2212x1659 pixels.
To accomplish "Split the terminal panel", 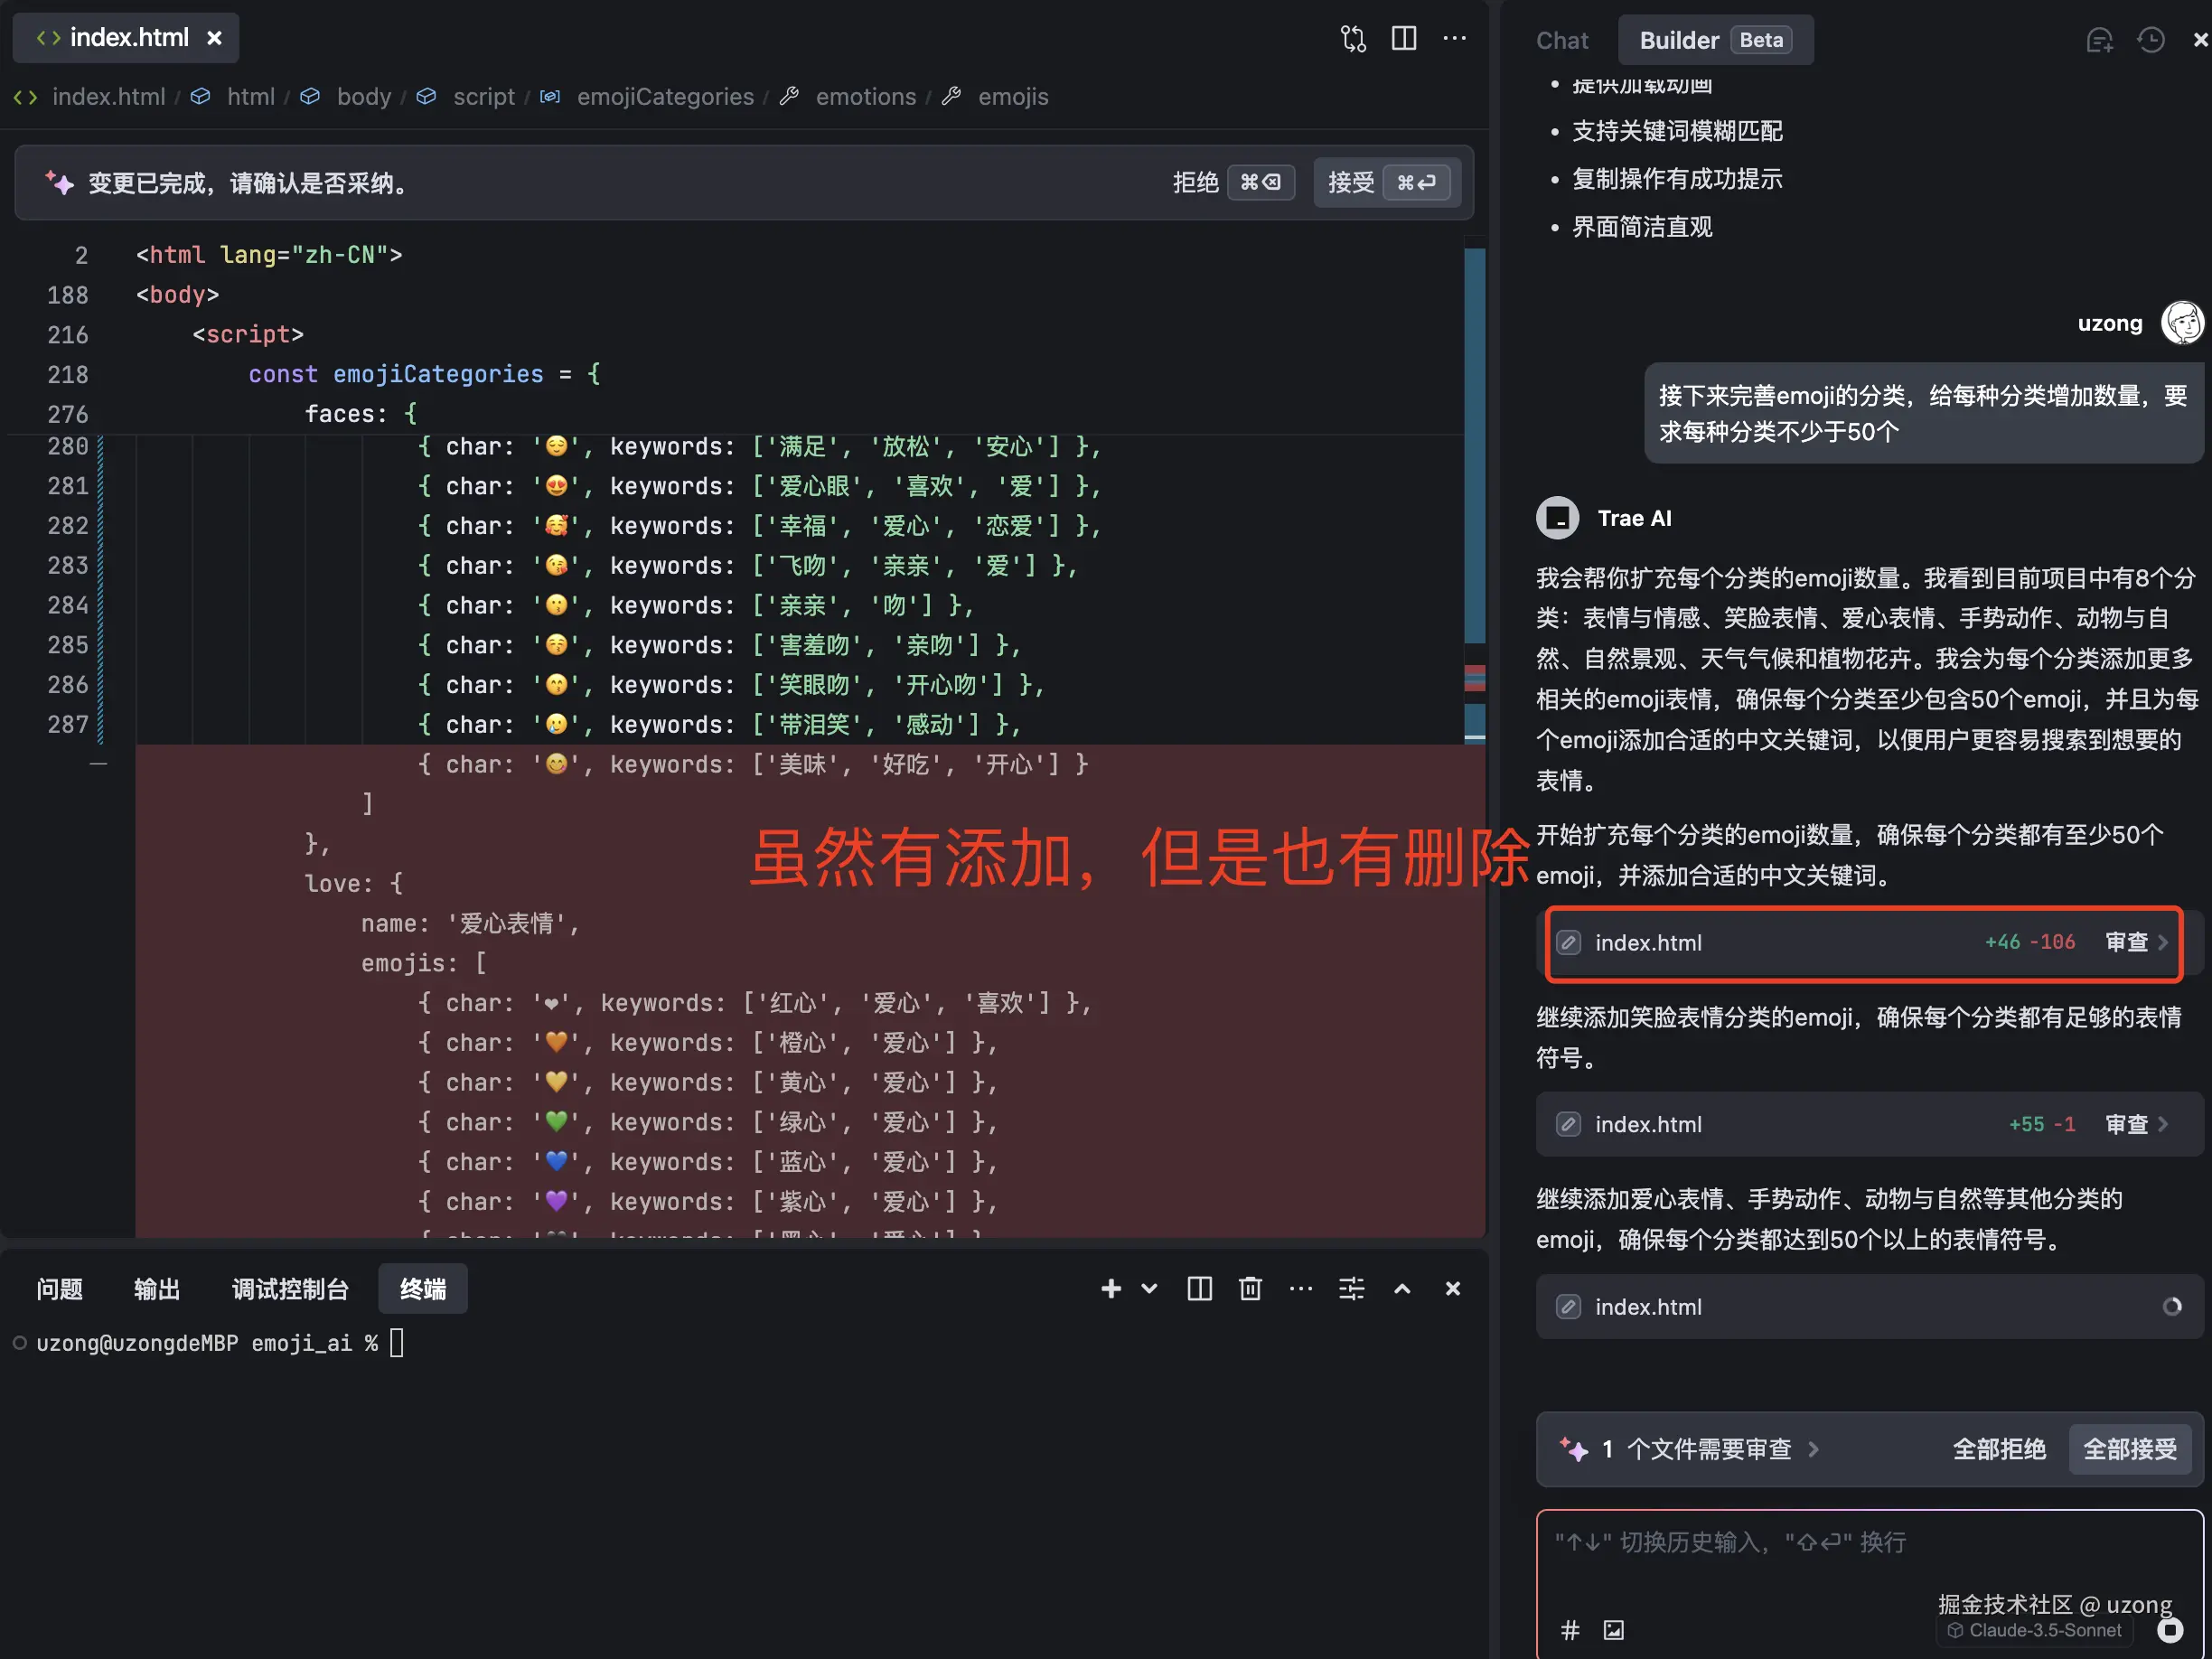I will tap(1199, 1288).
